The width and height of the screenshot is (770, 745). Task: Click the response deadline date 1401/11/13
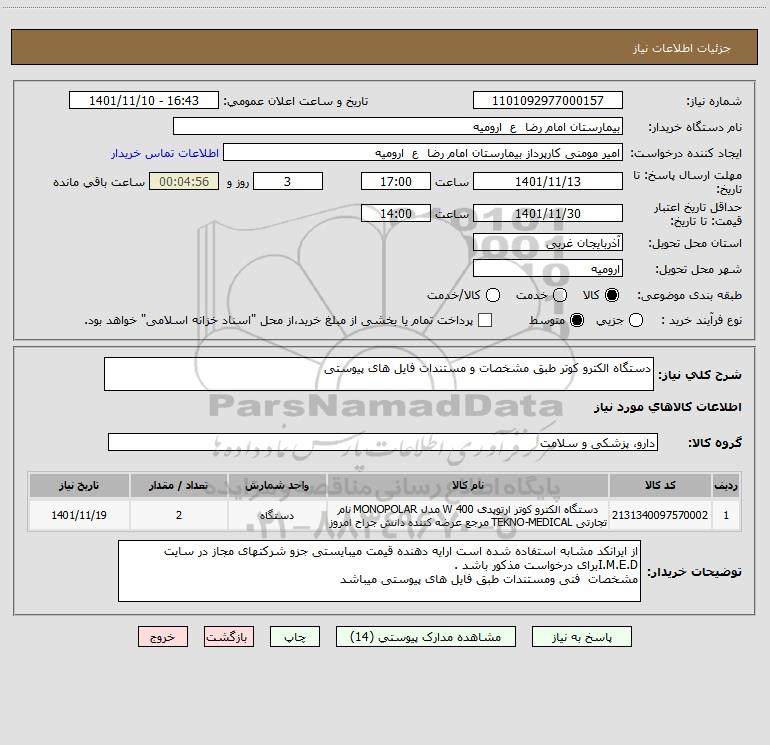pyautogui.click(x=548, y=181)
